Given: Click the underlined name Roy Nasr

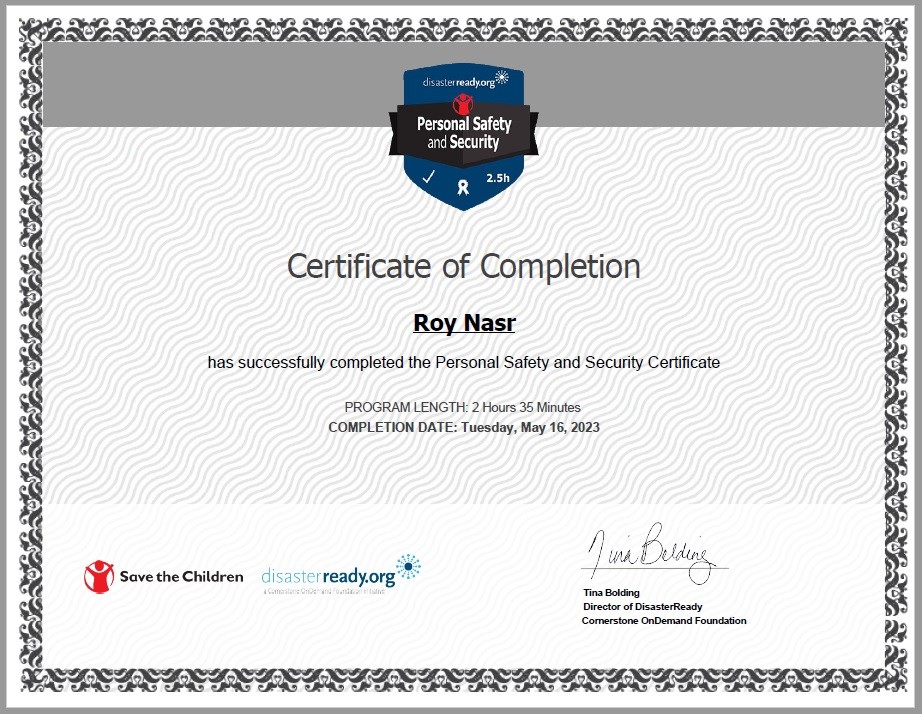Looking at the screenshot, I should [x=463, y=323].
